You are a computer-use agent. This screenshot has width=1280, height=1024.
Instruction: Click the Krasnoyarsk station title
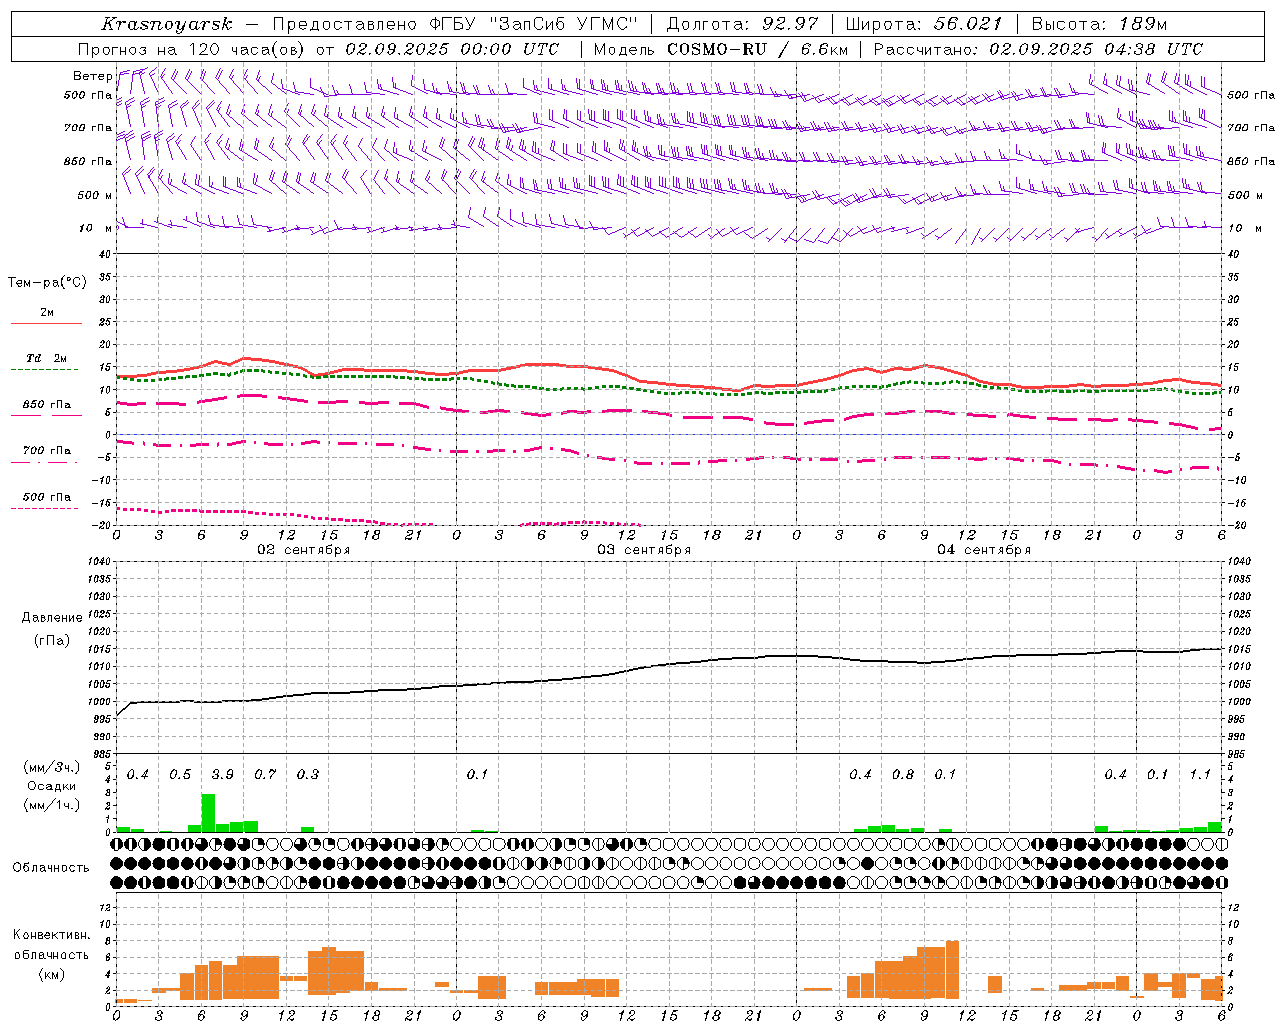pos(166,23)
